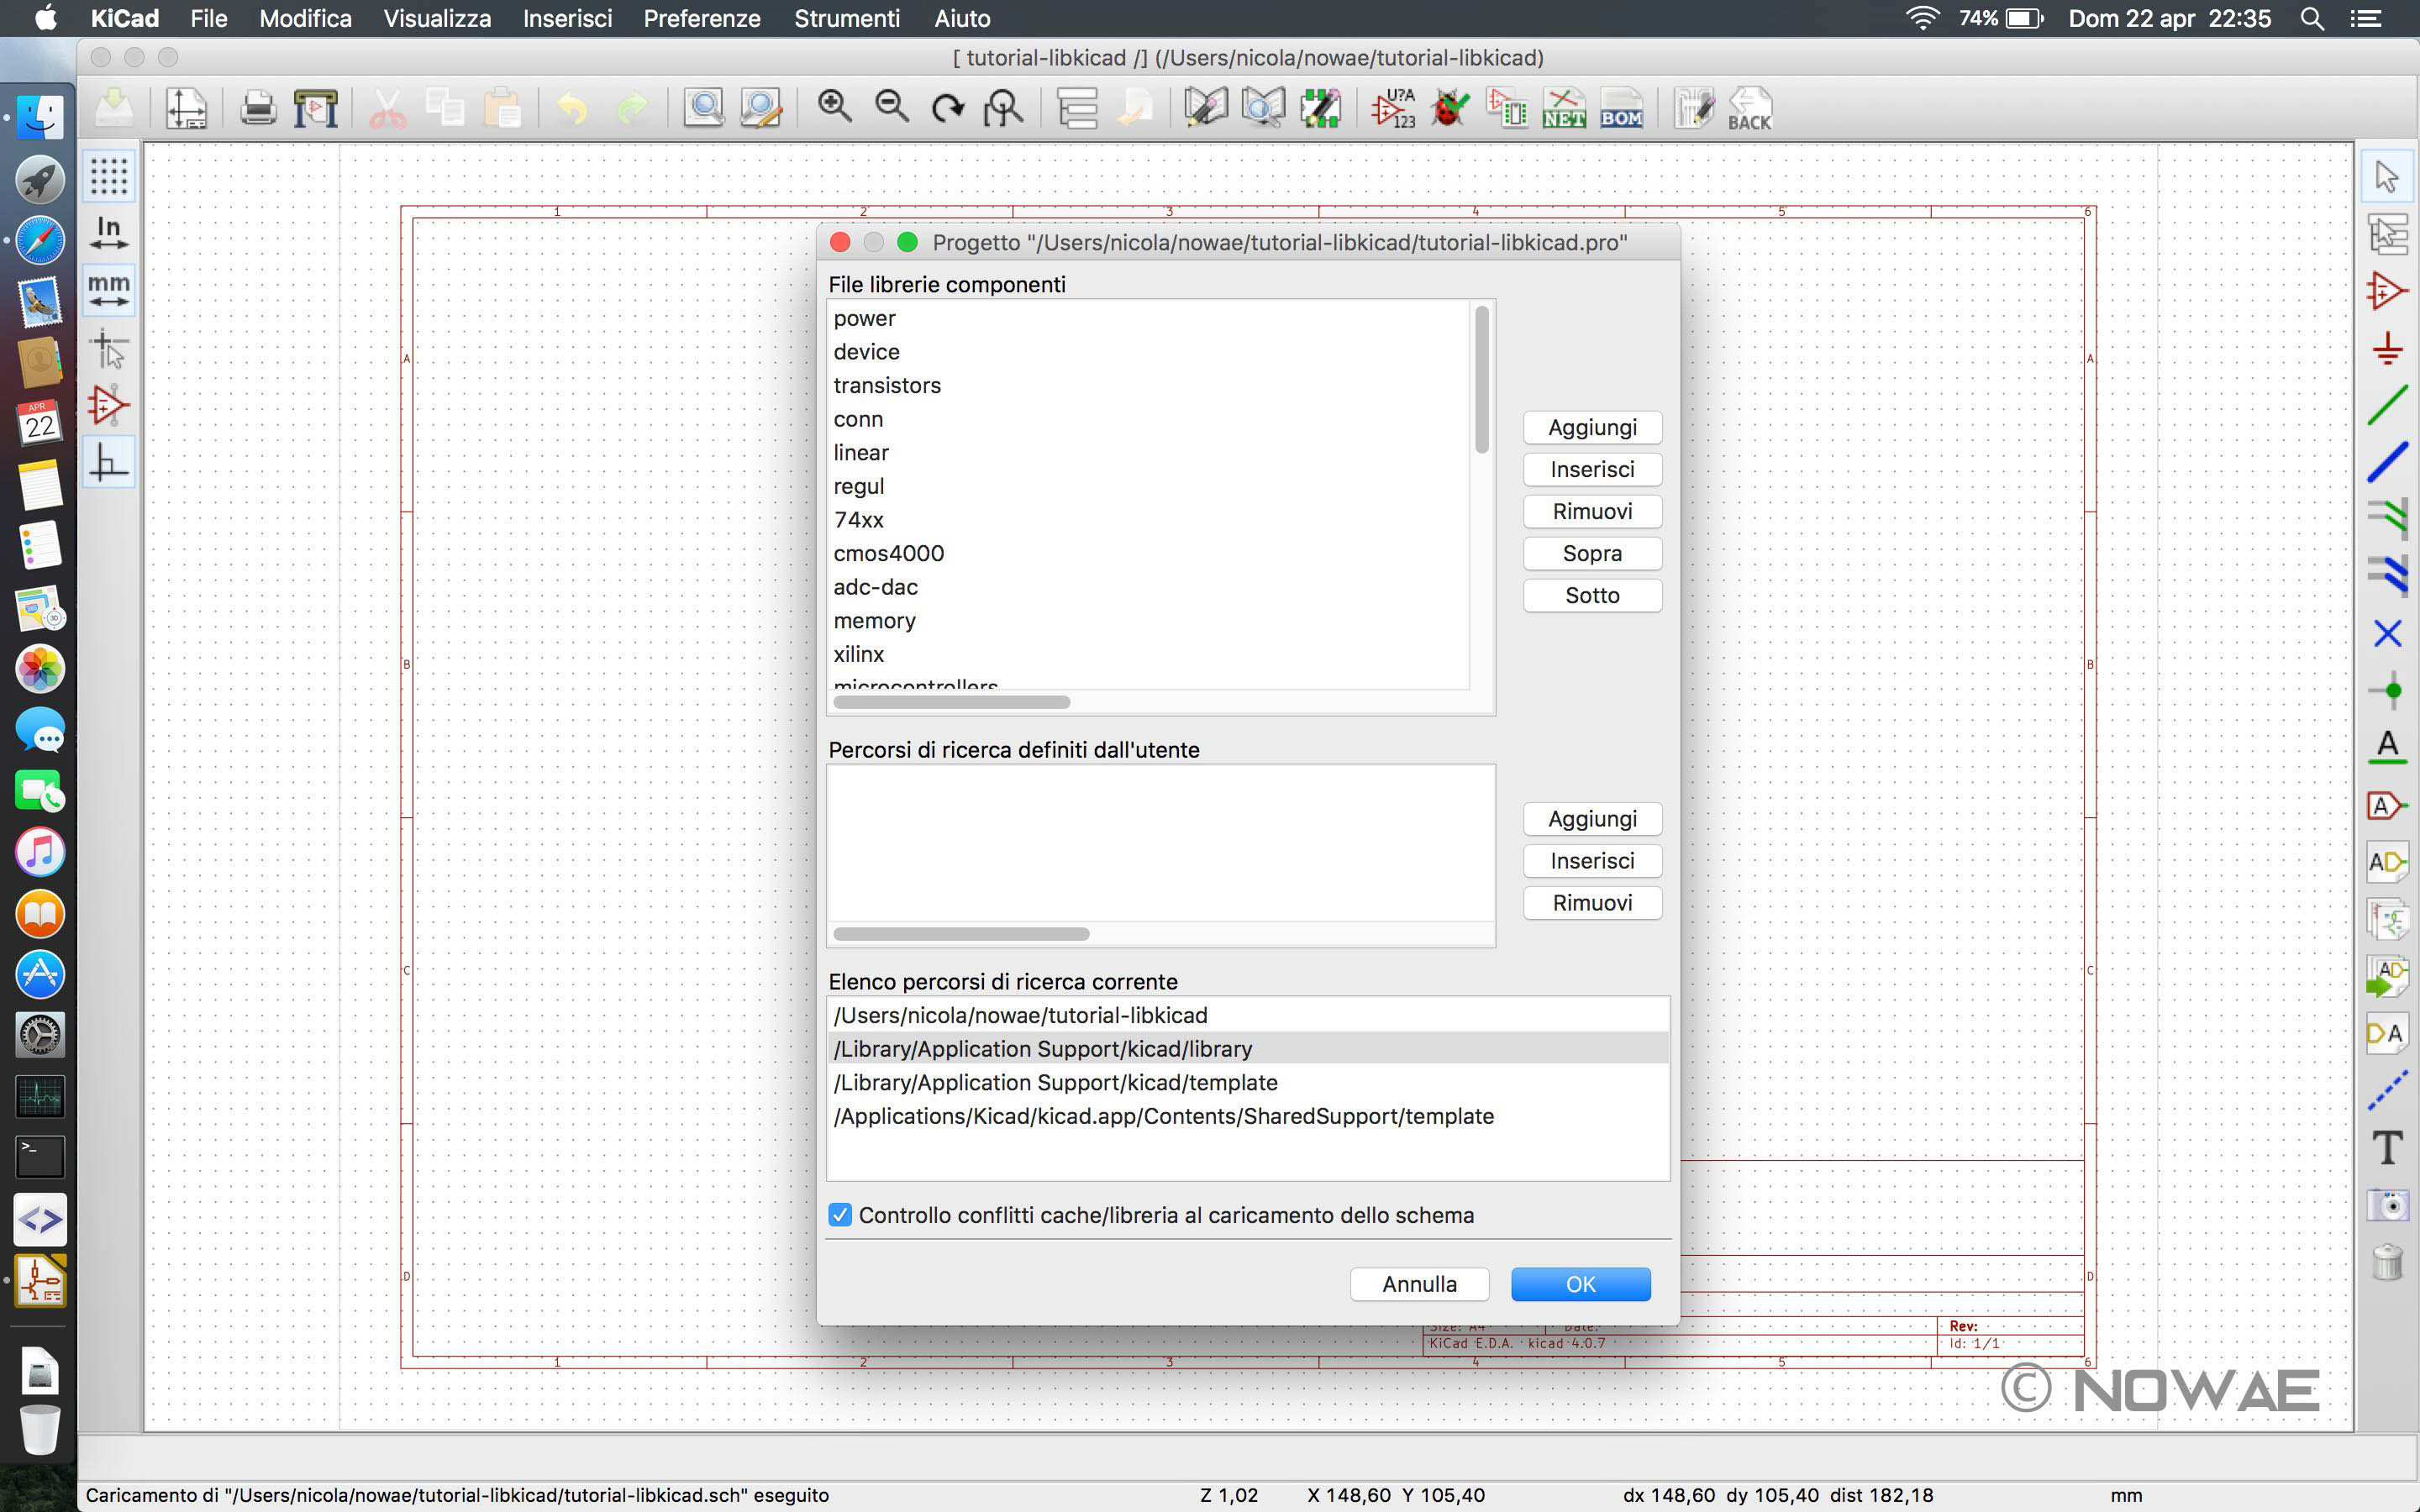Open the Inserisci menu
Screen dimensions: 2420x1512
(567, 18)
